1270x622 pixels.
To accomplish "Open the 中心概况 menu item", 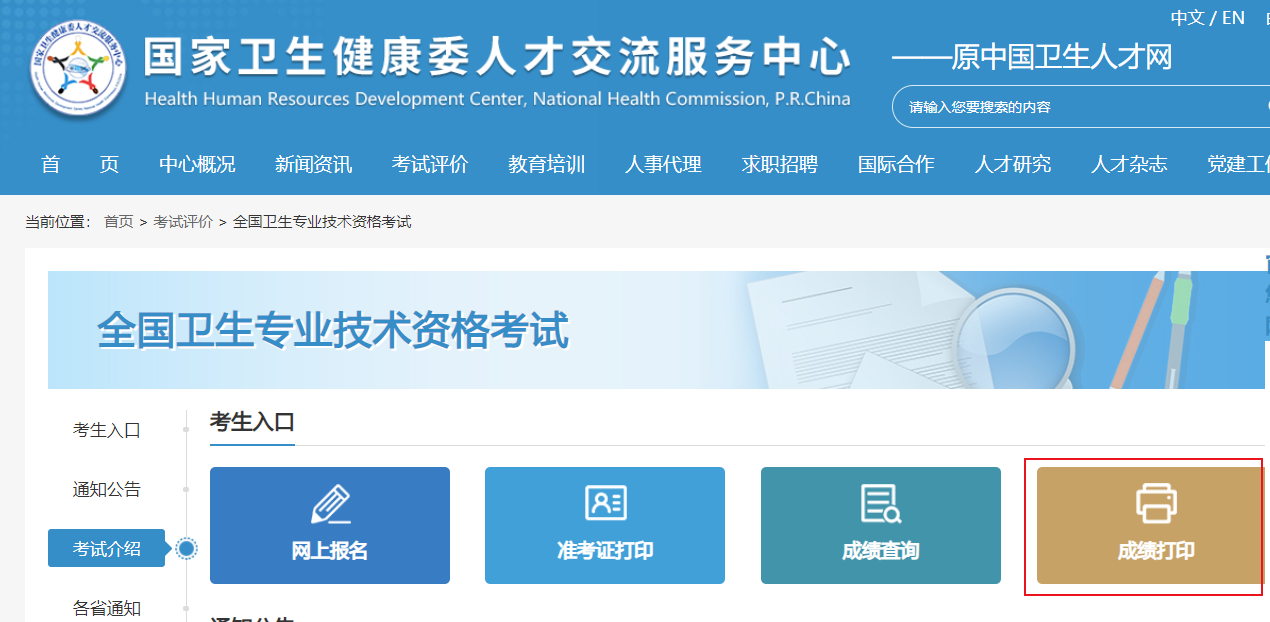I will pos(197,164).
